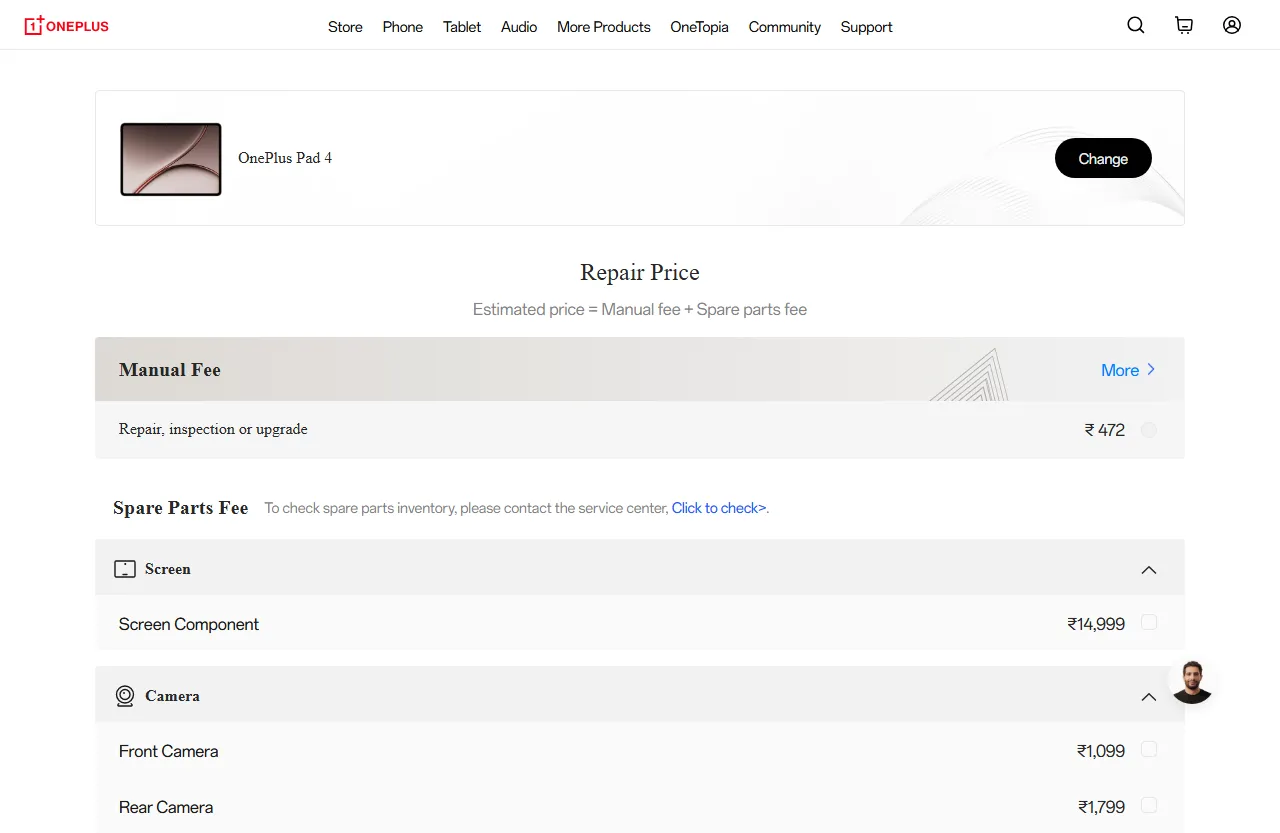Click the Repair, inspection or upgrade label
Viewport: 1280px width, 833px height.
(x=213, y=429)
